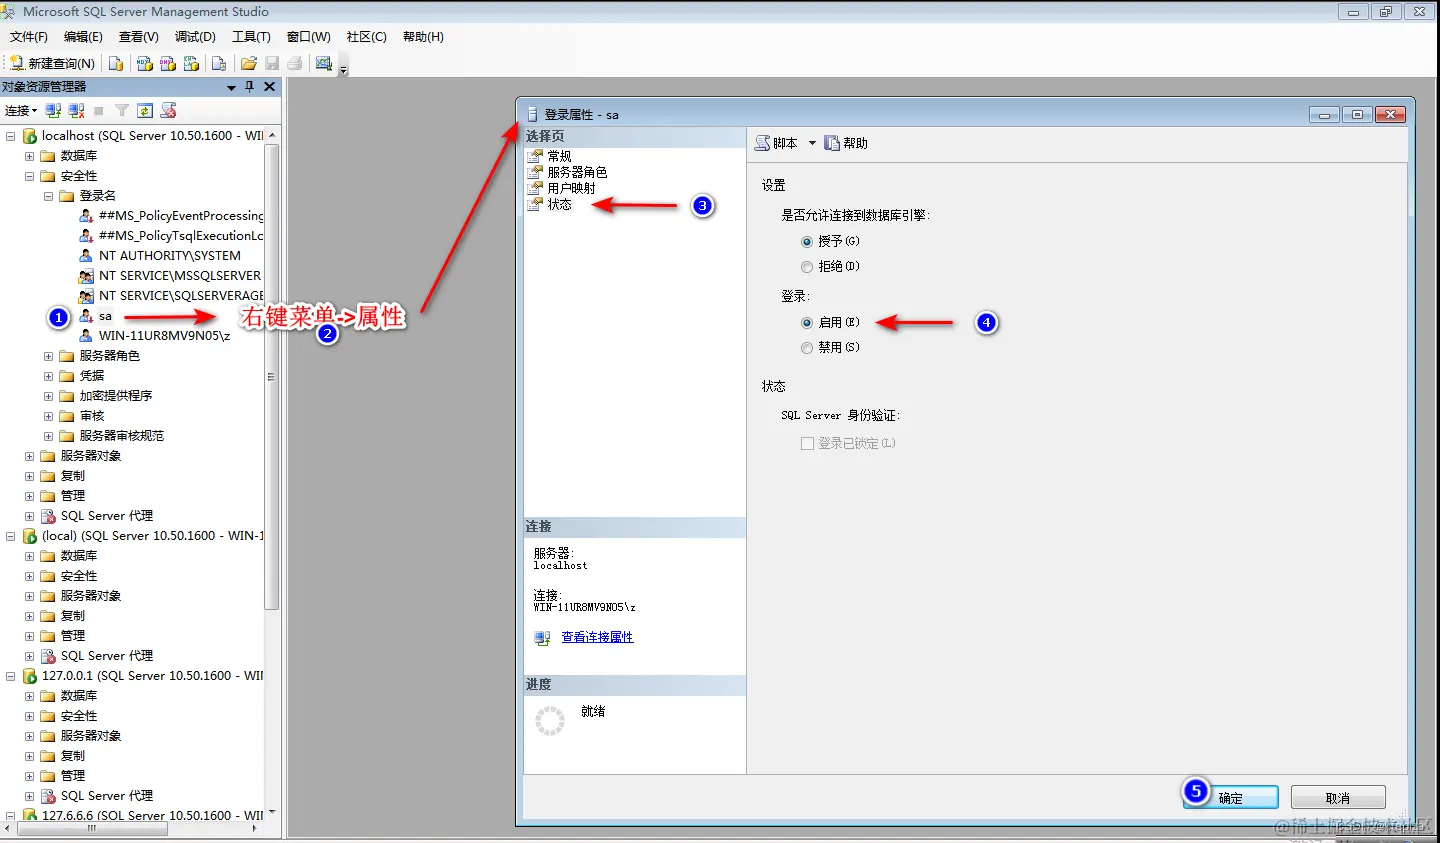Open a Database Engine query
The width and height of the screenshot is (1440, 843).
pyautogui.click(x=116, y=63)
